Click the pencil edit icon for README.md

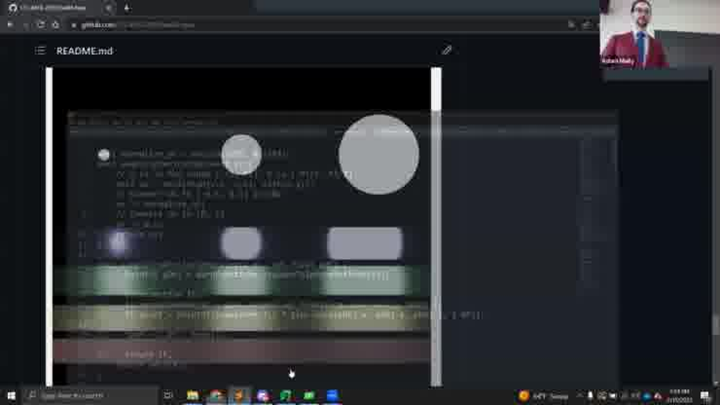point(447,50)
